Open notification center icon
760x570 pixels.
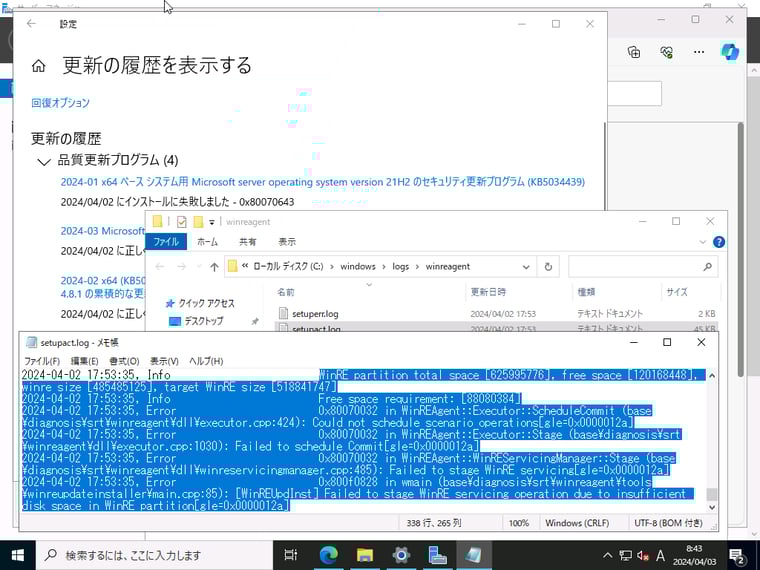[737, 556]
